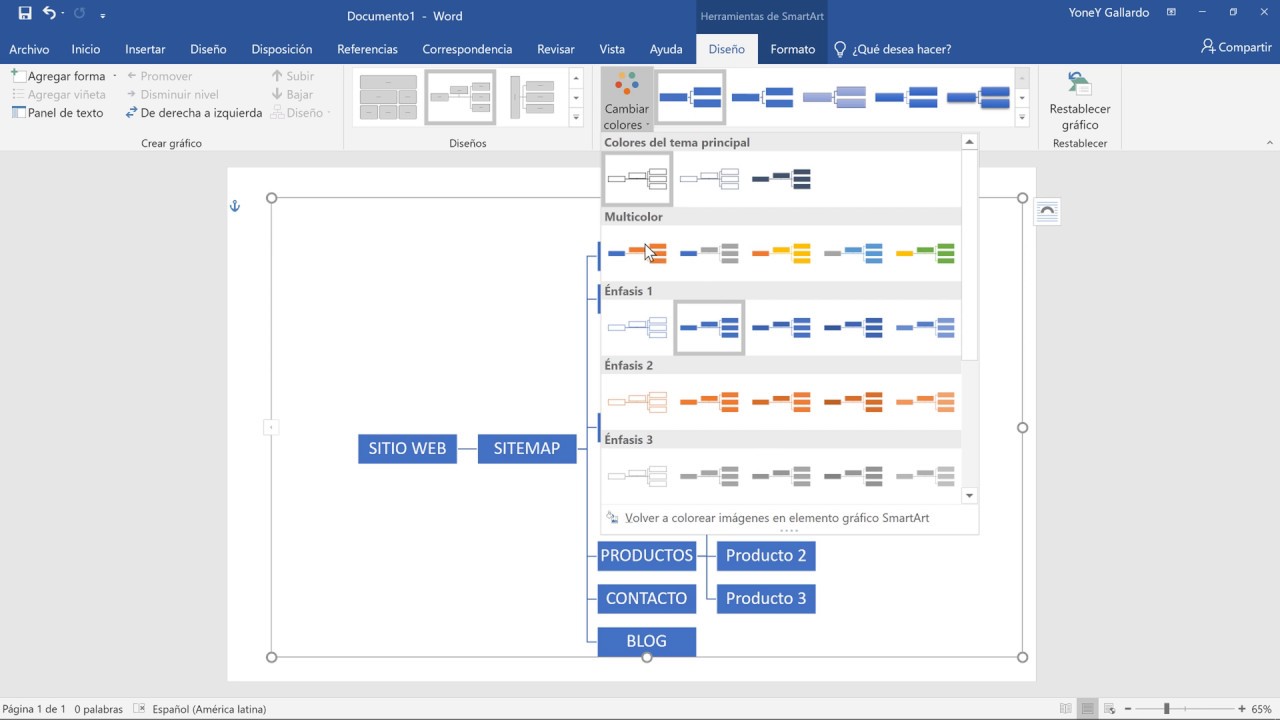Select the first gray Énfasis 3 outline option
This screenshot has height=720, width=1280.
(638, 475)
